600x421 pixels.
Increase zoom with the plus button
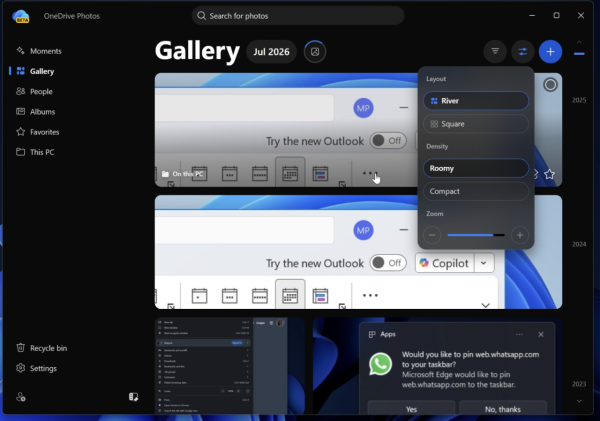click(520, 235)
